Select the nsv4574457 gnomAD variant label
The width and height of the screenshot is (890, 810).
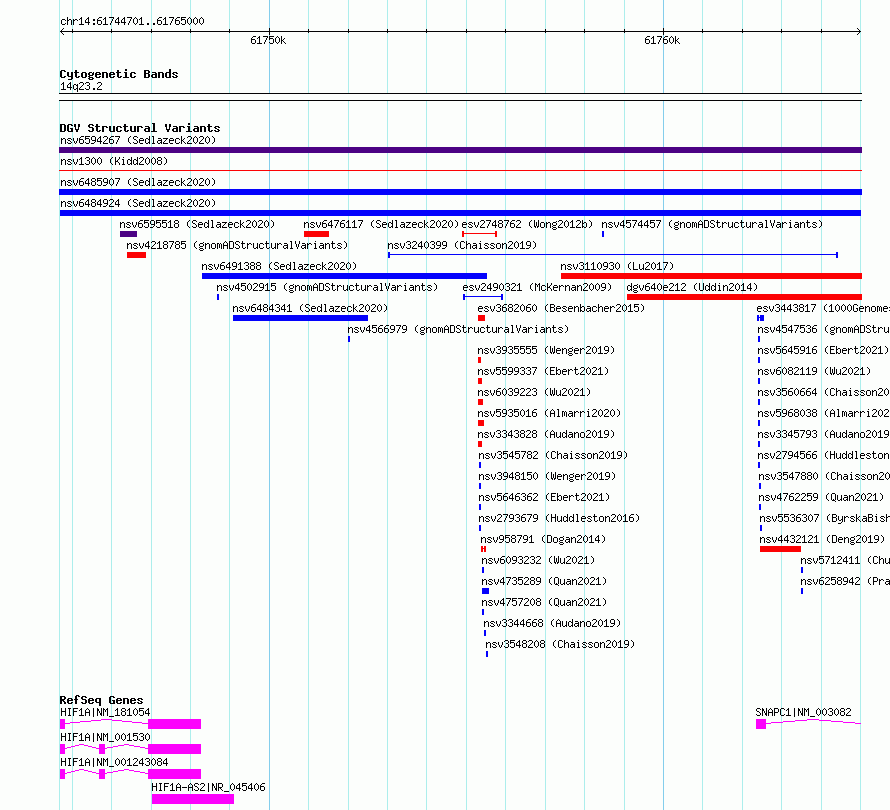712,224
